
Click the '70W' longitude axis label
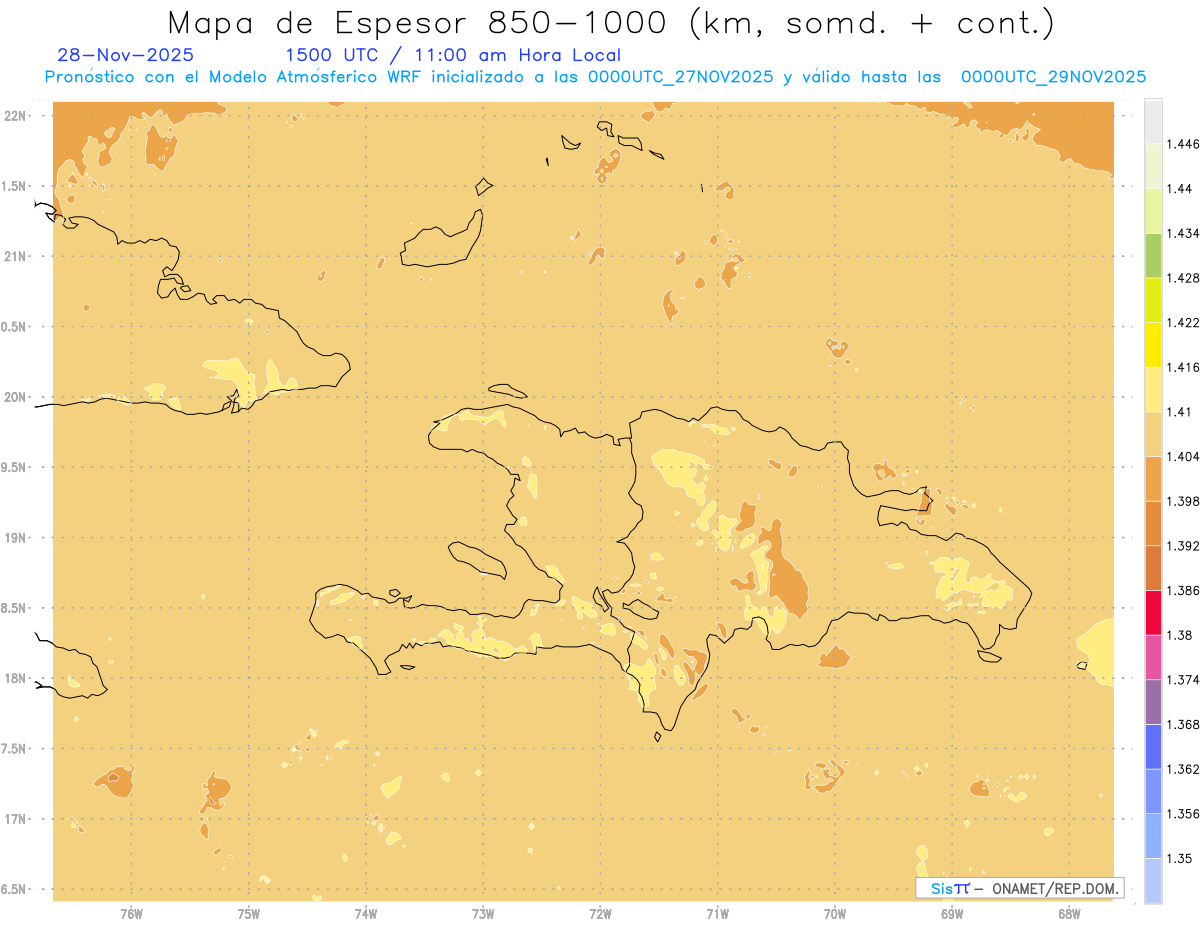click(x=835, y=914)
